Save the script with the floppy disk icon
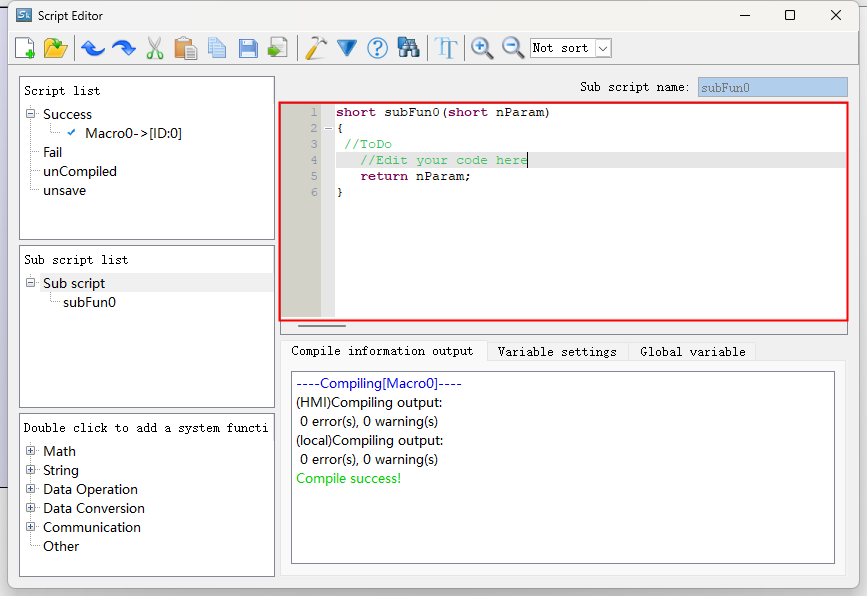 coord(247,48)
